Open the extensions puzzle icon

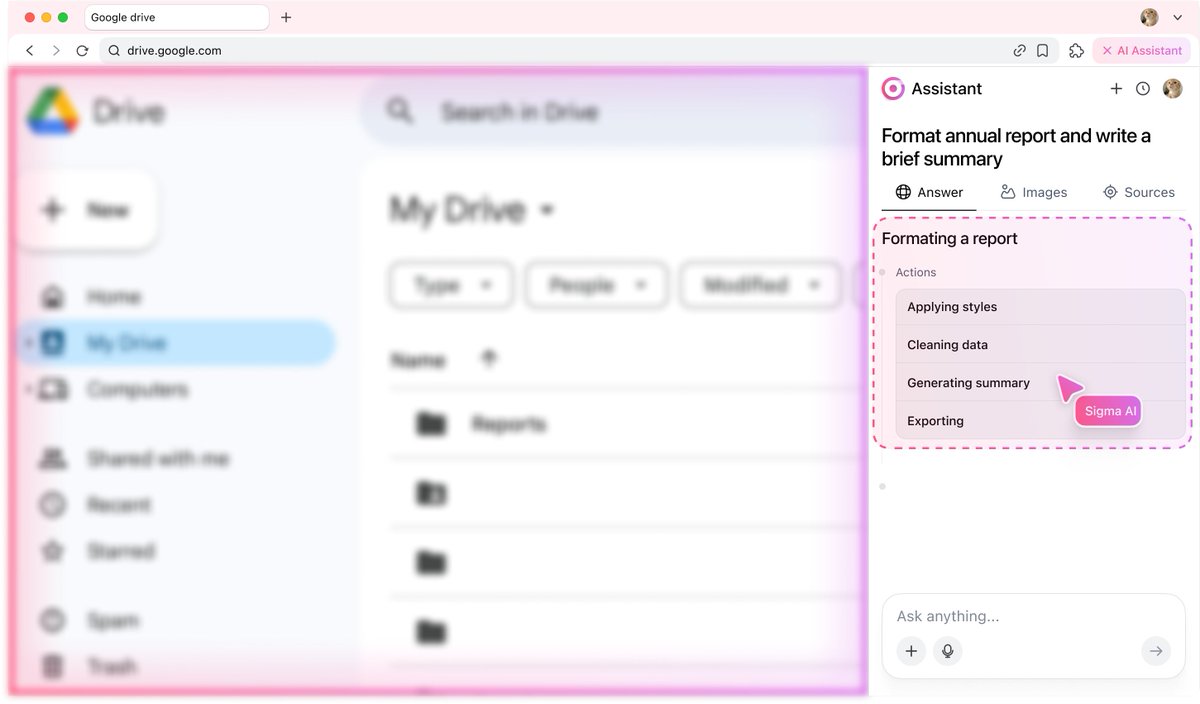1076,50
